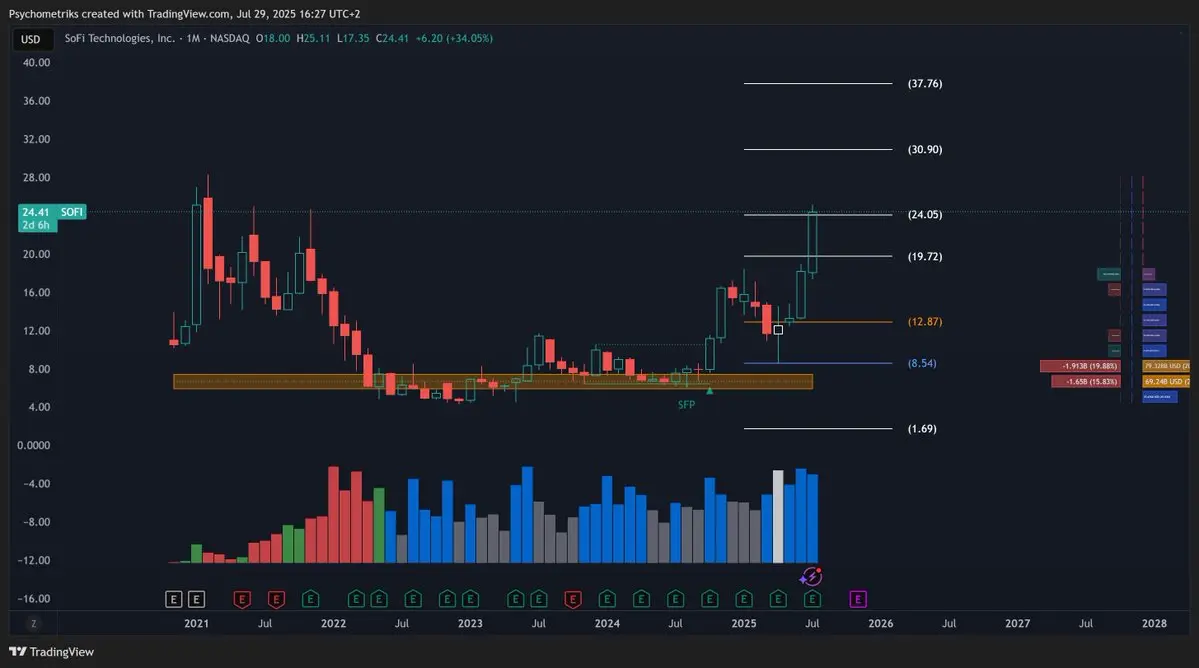Select the orange (12.87) level label
The image size is (1199, 668).
[x=924, y=322]
